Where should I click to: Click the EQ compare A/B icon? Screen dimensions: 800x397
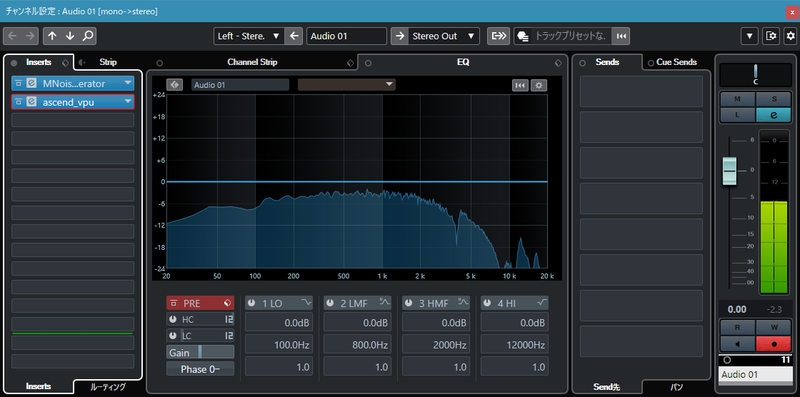pos(174,85)
